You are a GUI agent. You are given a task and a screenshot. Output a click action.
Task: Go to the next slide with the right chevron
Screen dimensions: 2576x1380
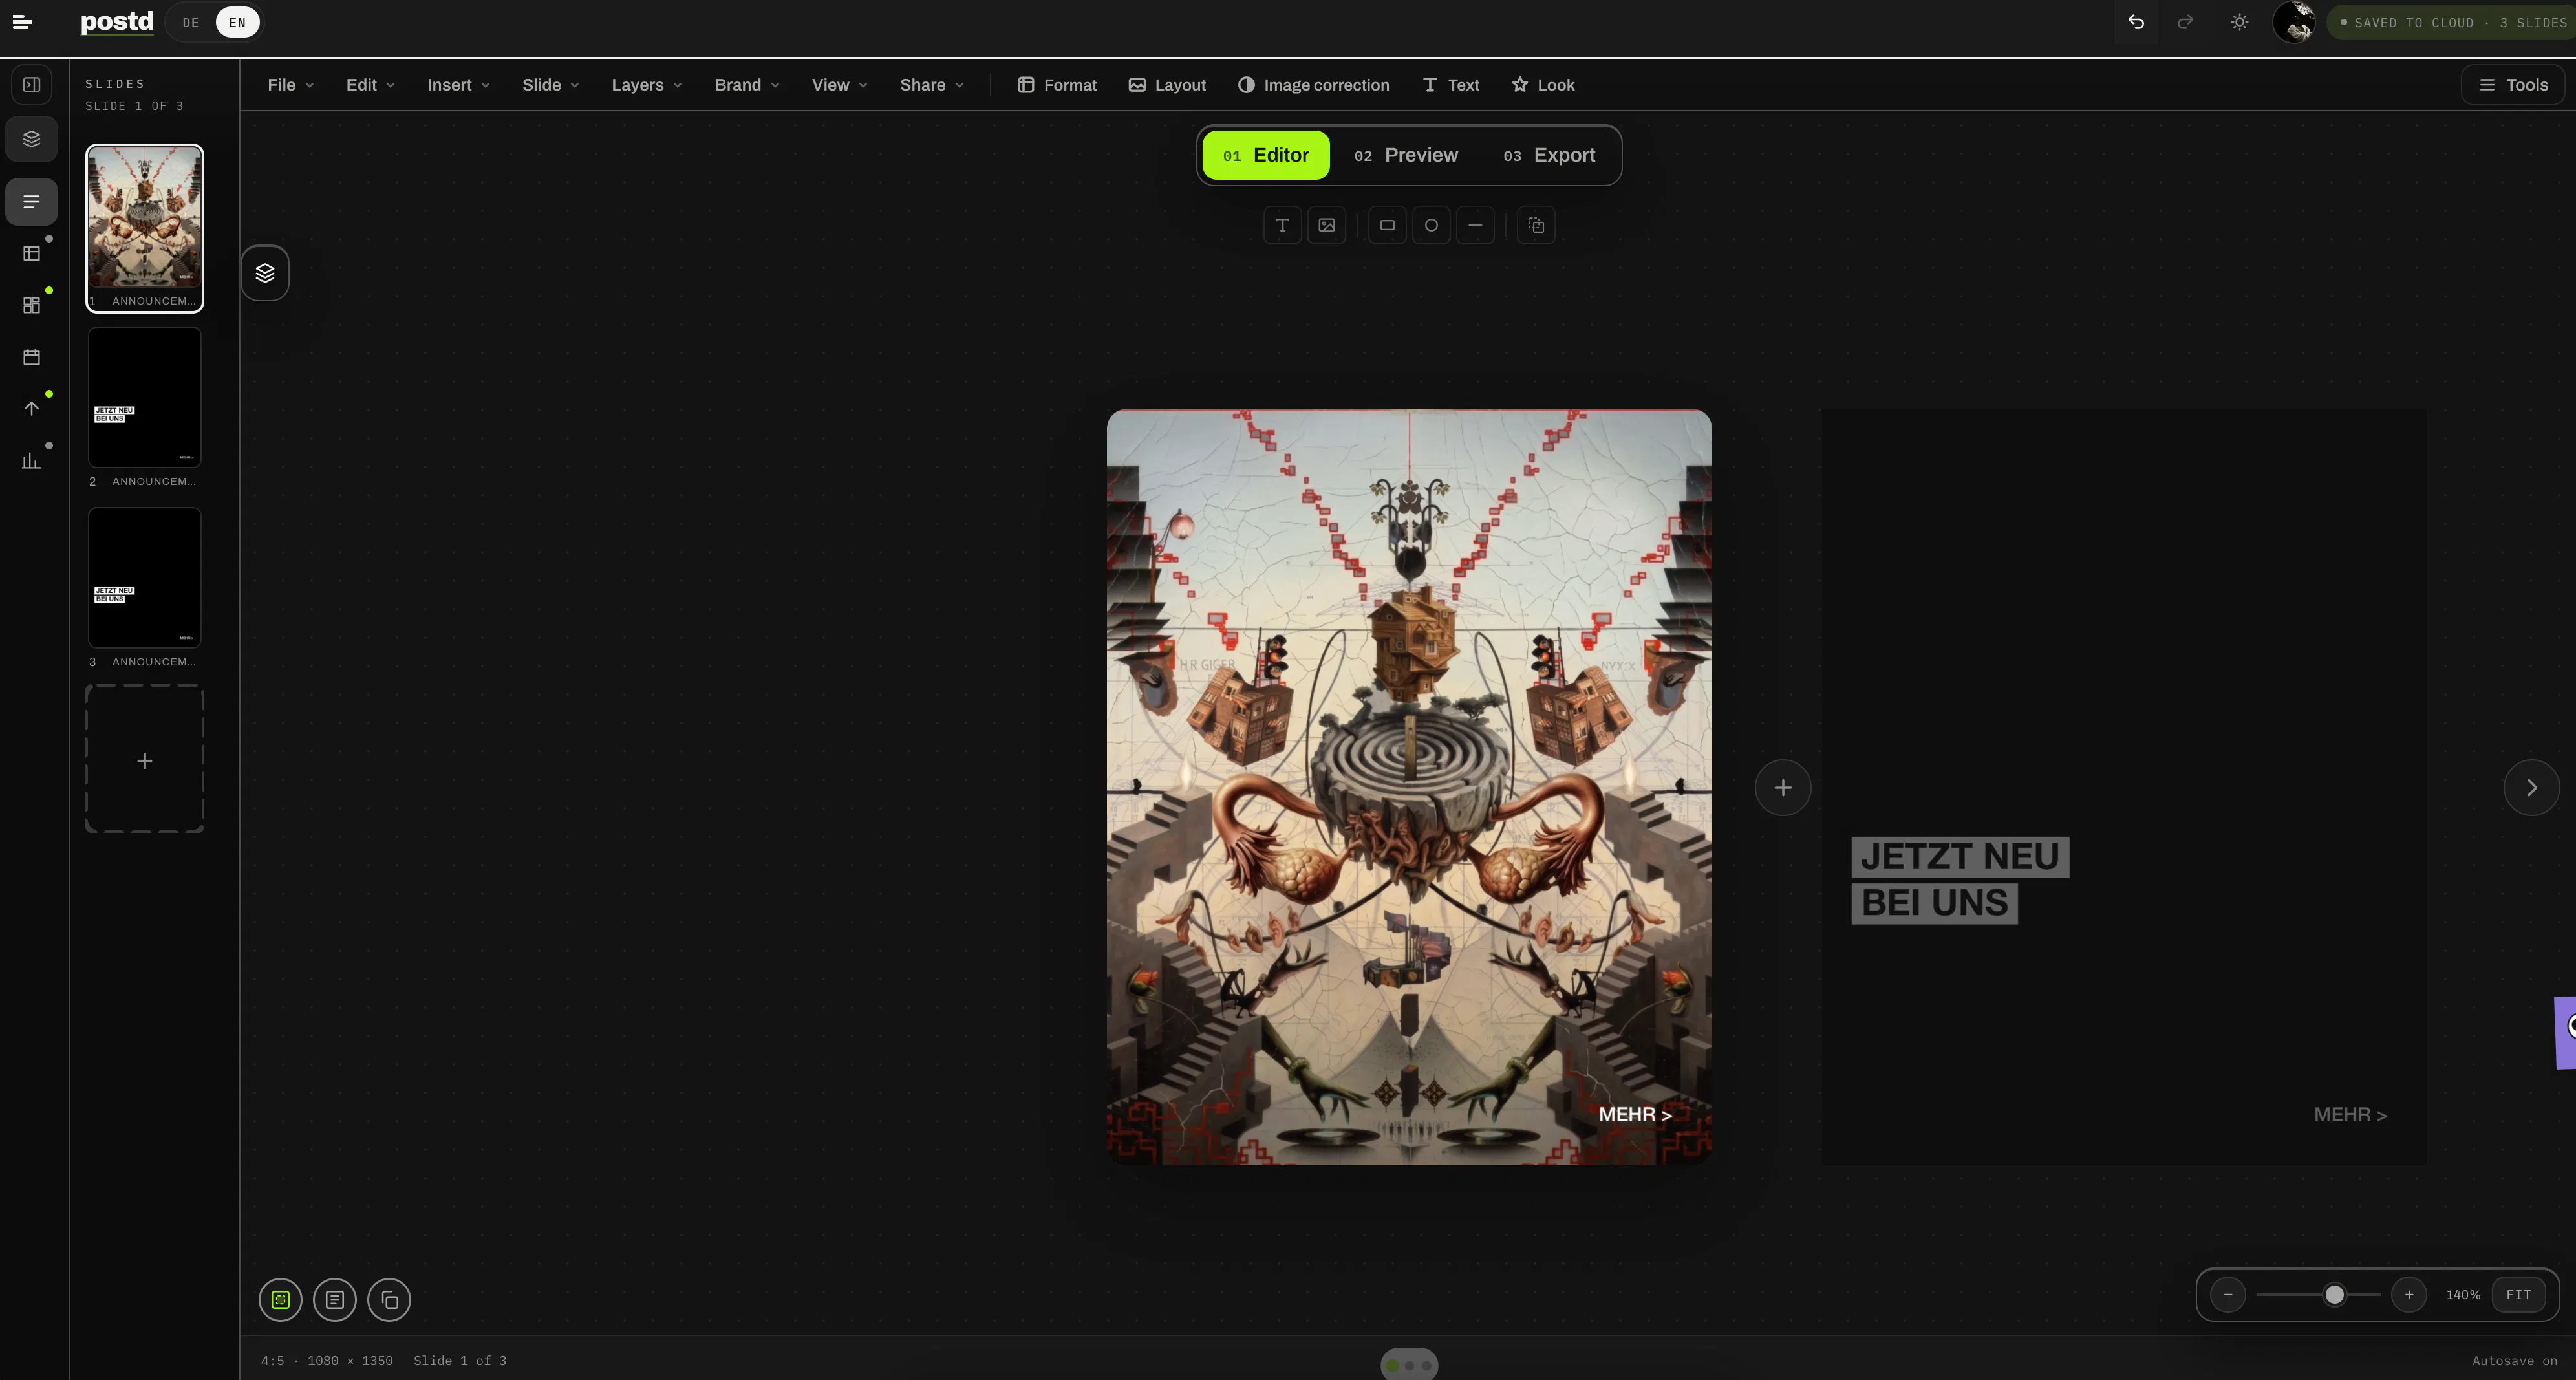[x=2532, y=788]
